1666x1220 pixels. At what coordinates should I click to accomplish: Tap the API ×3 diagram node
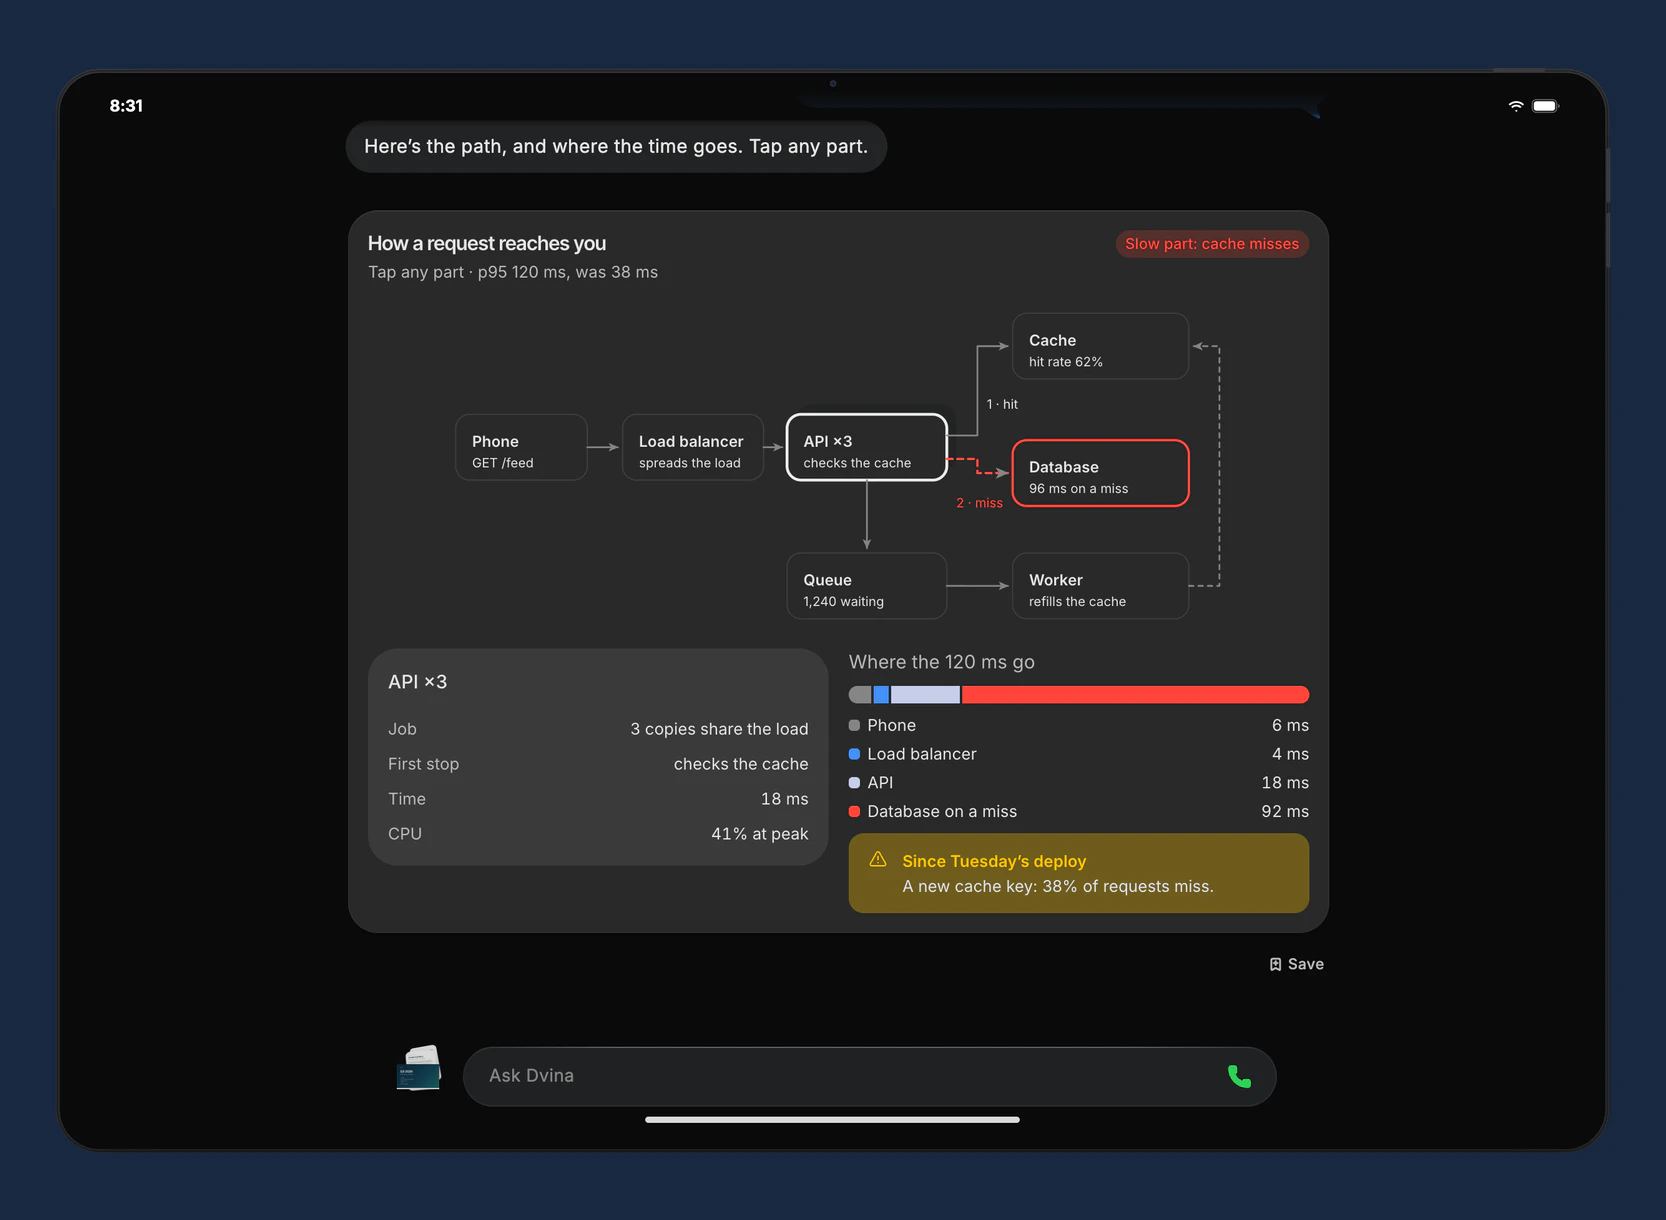866,447
